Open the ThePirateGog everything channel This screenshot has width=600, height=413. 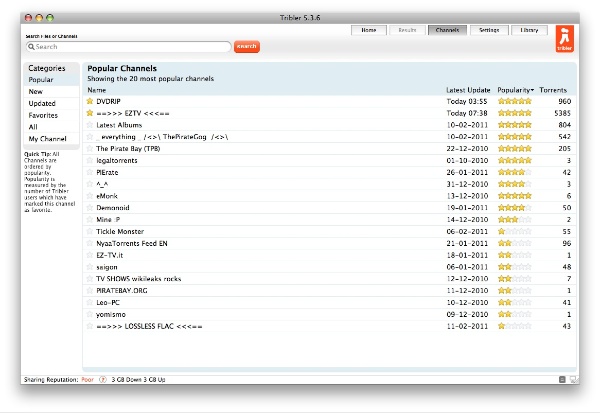coord(162,137)
